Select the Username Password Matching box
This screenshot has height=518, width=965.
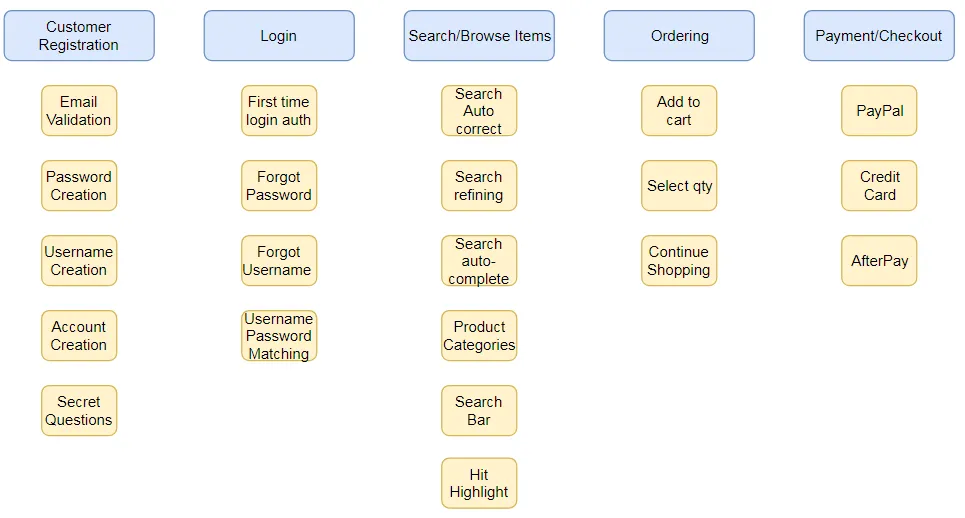click(279, 336)
